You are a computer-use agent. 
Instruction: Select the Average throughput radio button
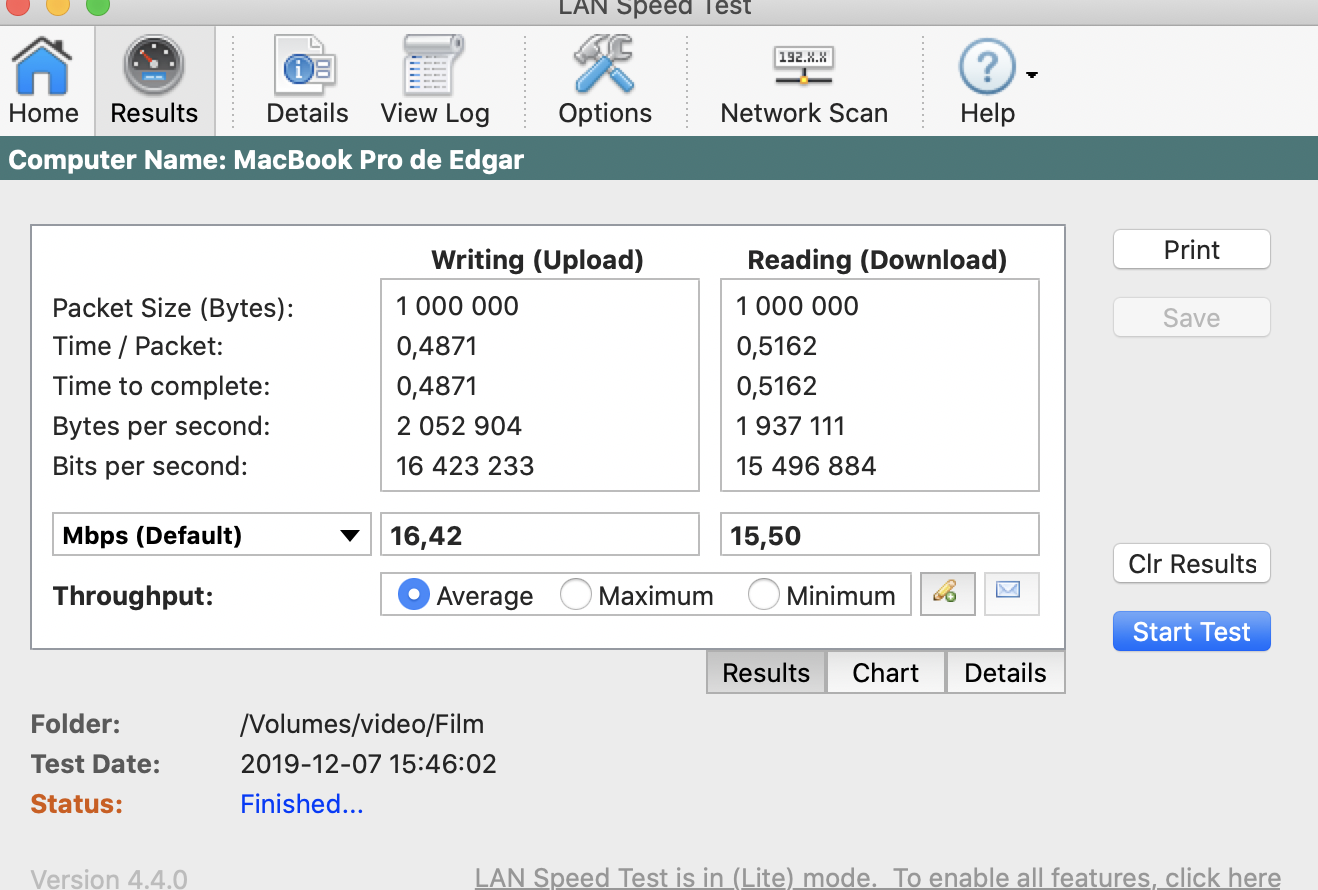413,595
